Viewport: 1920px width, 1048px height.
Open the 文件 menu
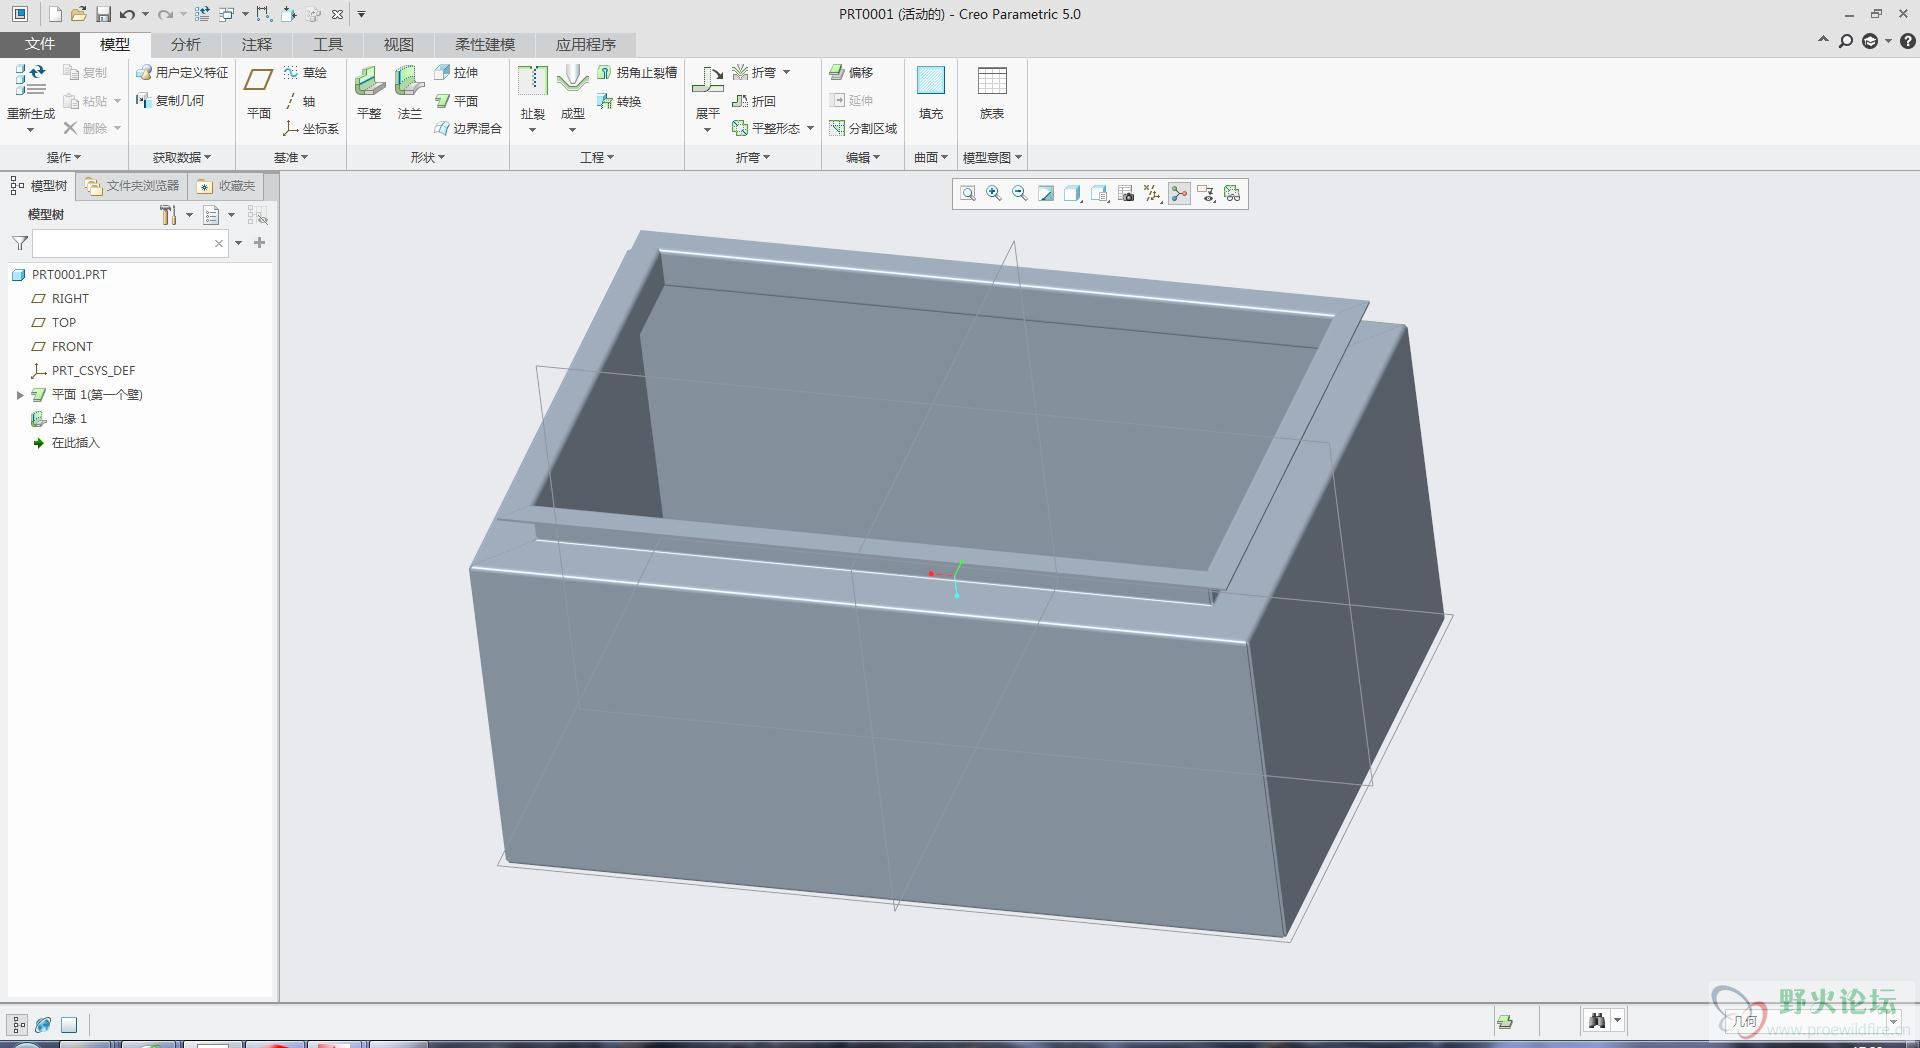pyautogui.click(x=40, y=44)
